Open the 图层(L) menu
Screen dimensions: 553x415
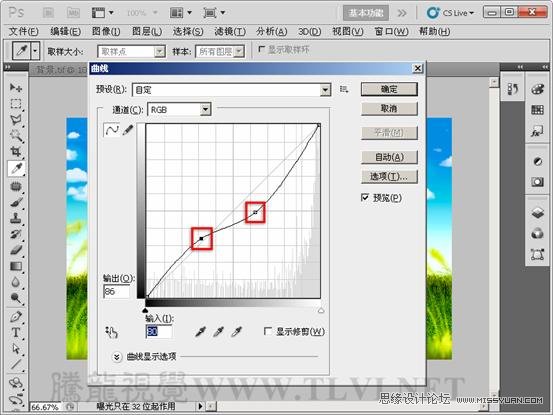147,32
